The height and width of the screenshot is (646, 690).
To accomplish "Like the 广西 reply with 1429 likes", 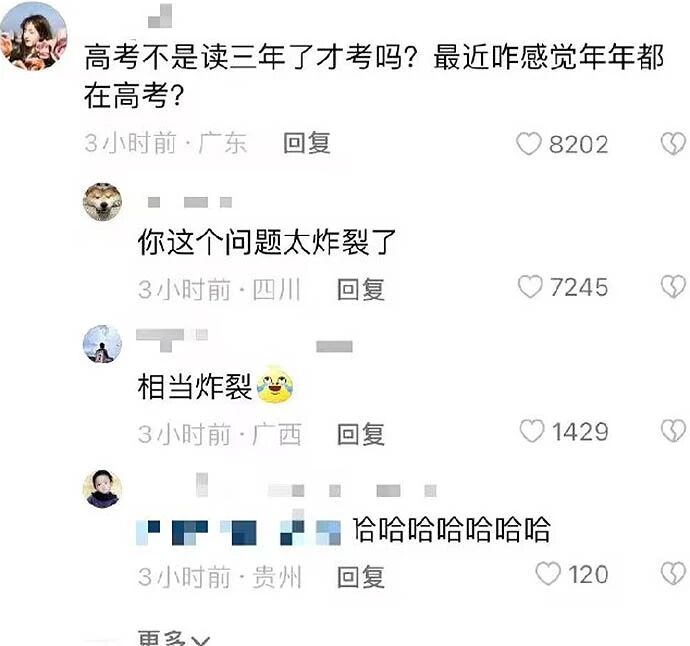I will pyautogui.click(x=532, y=431).
